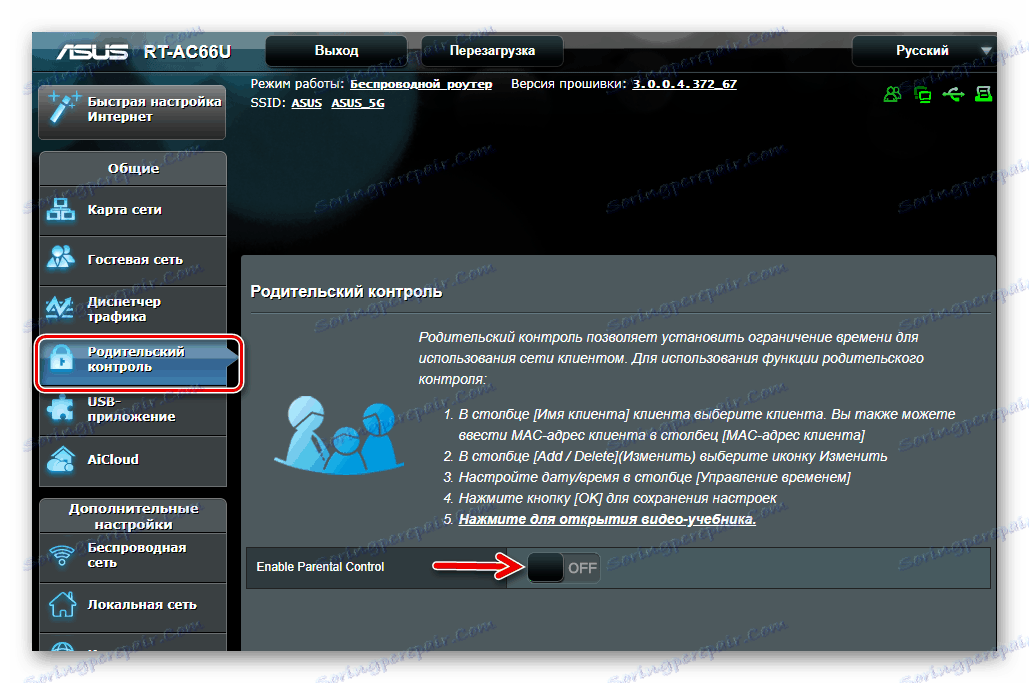The width and height of the screenshot is (1029, 683).
Task: Click the parental control padlock icon
Action: pyautogui.click(x=62, y=358)
